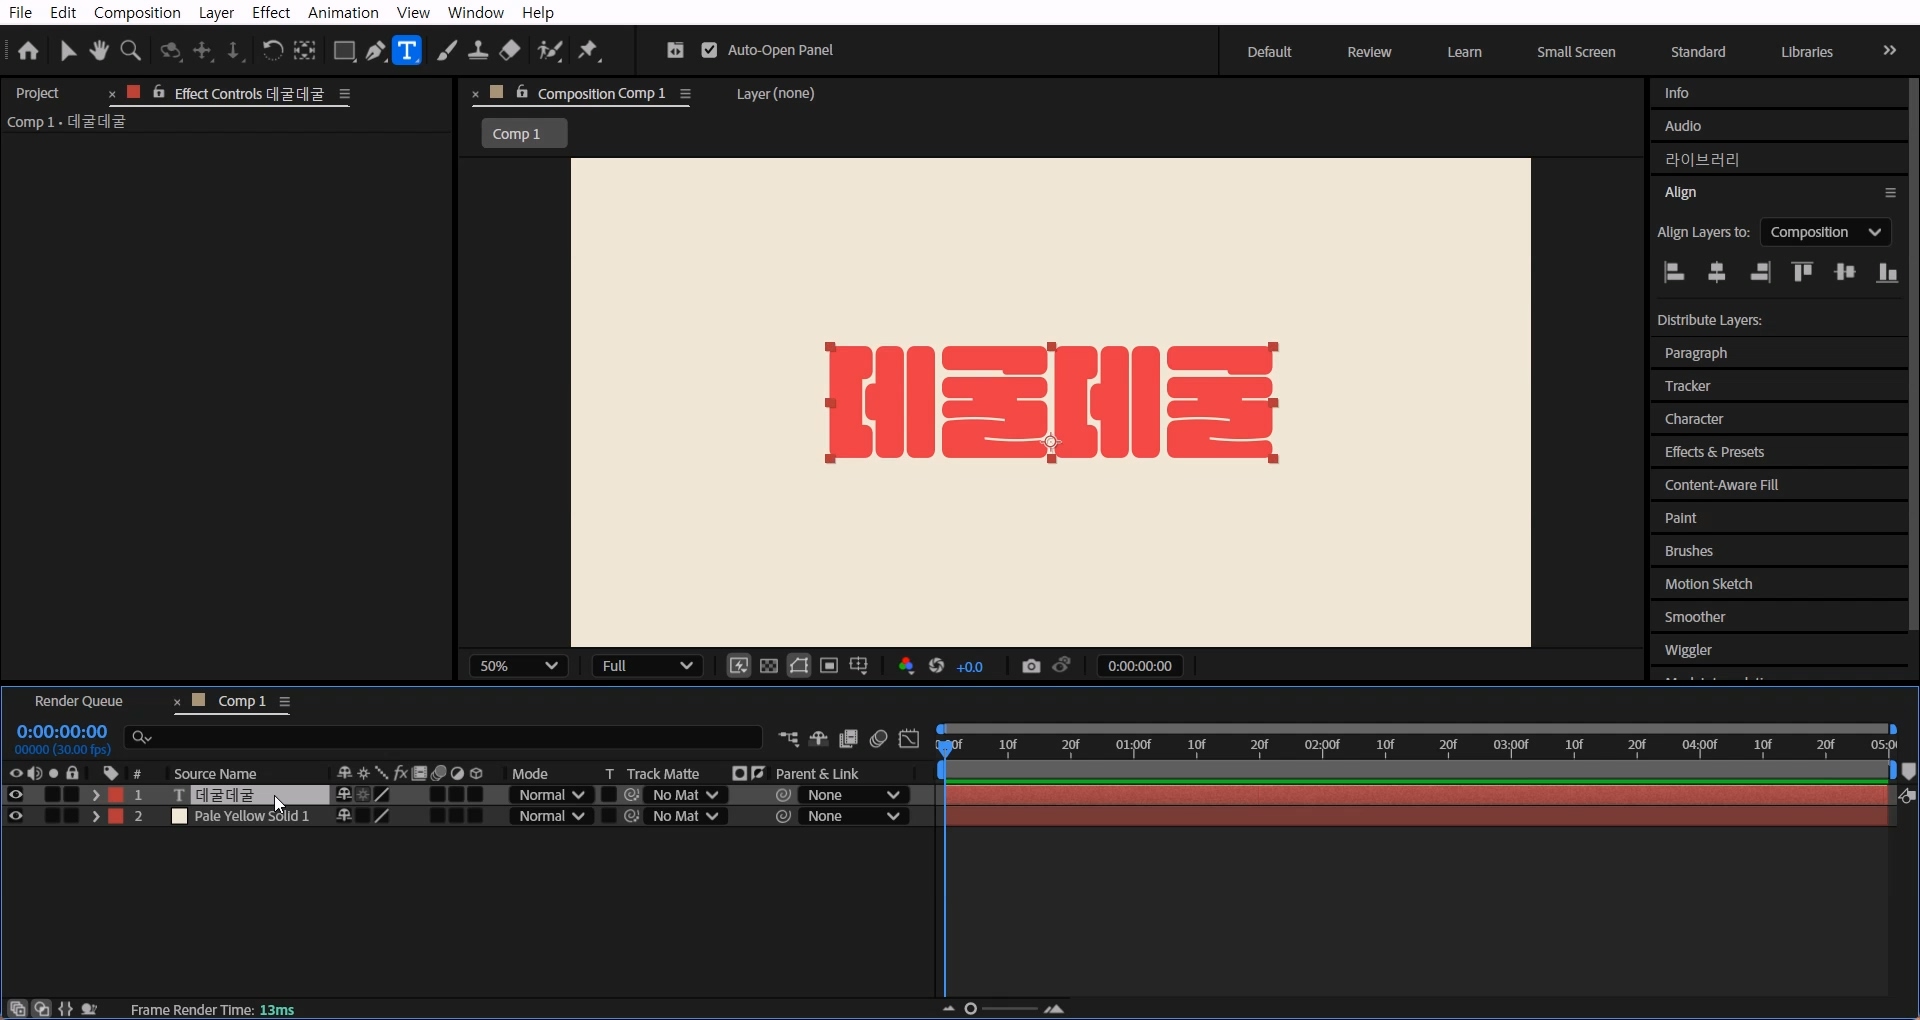Enable frame blending for composition
Image resolution: width=1920 pixels, height=1020 pixels.
848,739
